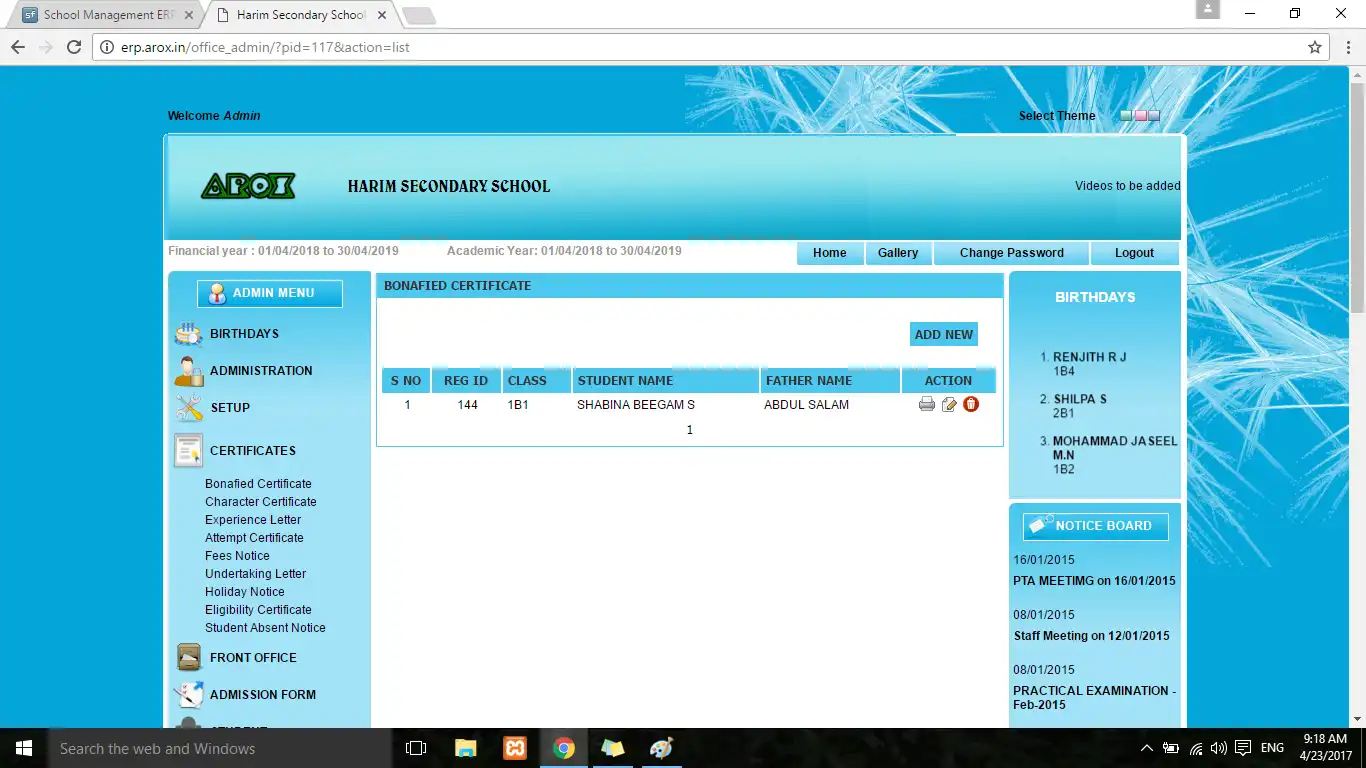1366x768 pixels.
Task: Apply the blue theme swatch
Action: click(x=1153, y=116)
